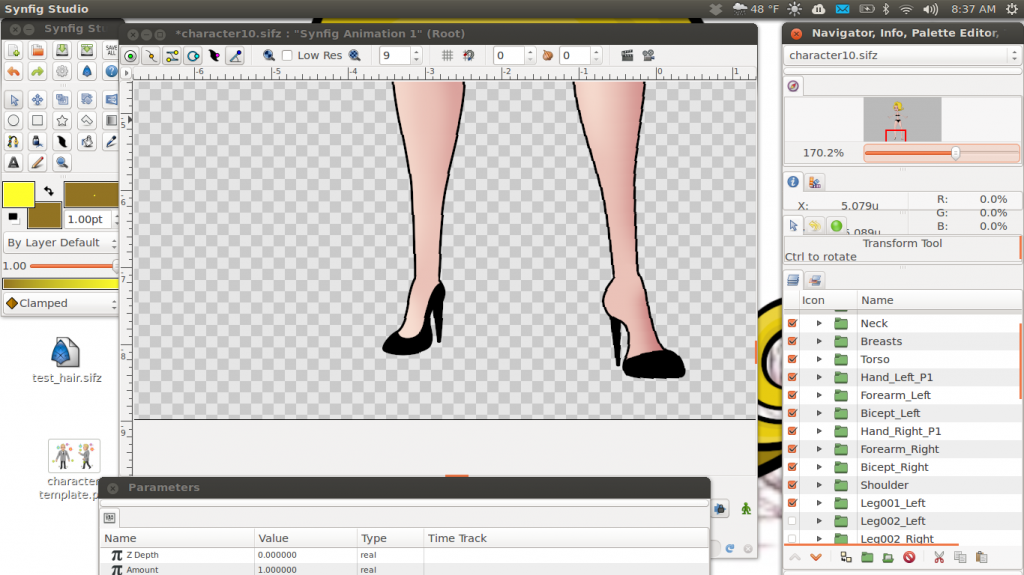This screenshot has width=1024, height=575.
Task: Expand the Breasts layer group
Action: [x=819, y=342]
